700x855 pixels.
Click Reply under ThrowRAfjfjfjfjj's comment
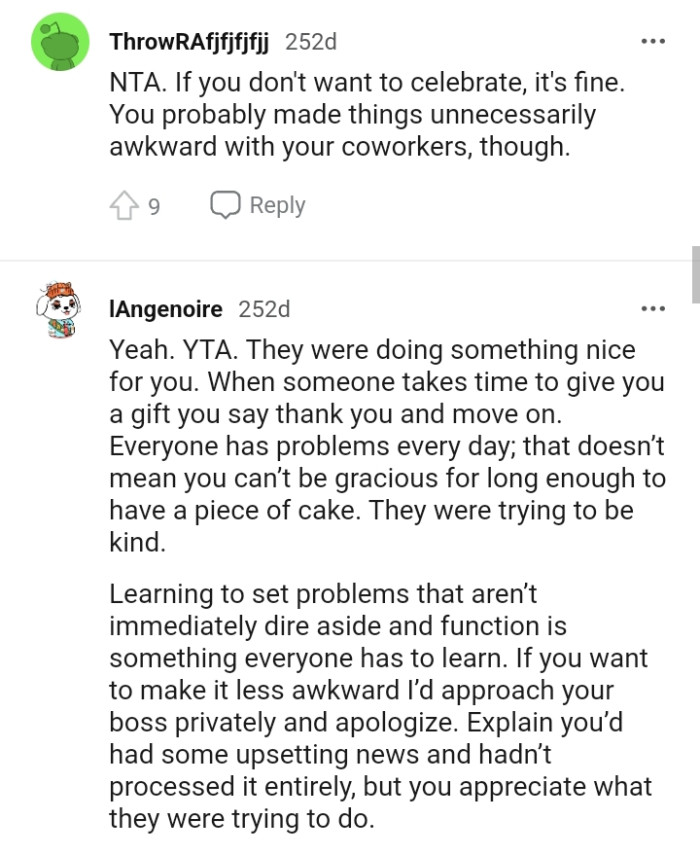[x=277, y=204]
